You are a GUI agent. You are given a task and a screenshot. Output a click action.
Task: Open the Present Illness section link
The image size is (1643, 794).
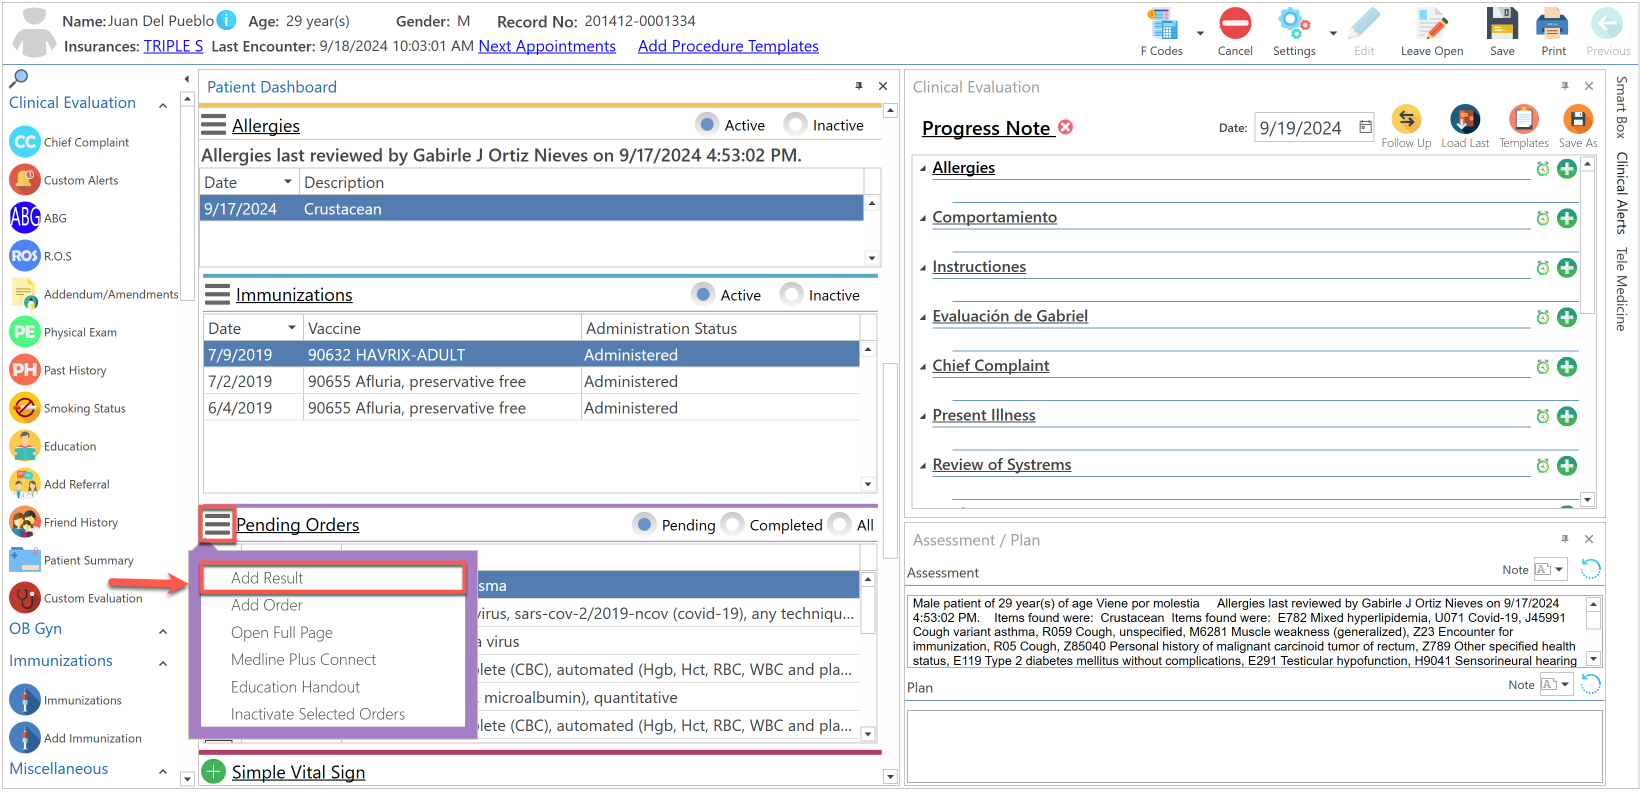pyautogui.click(x=984, y=415)
